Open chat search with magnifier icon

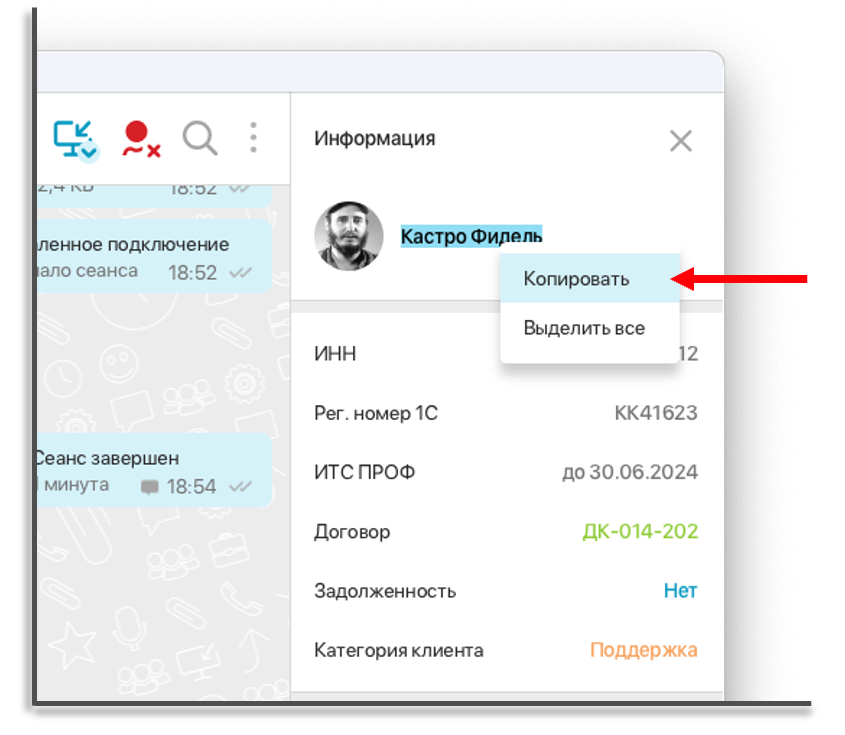click(200, 139)
